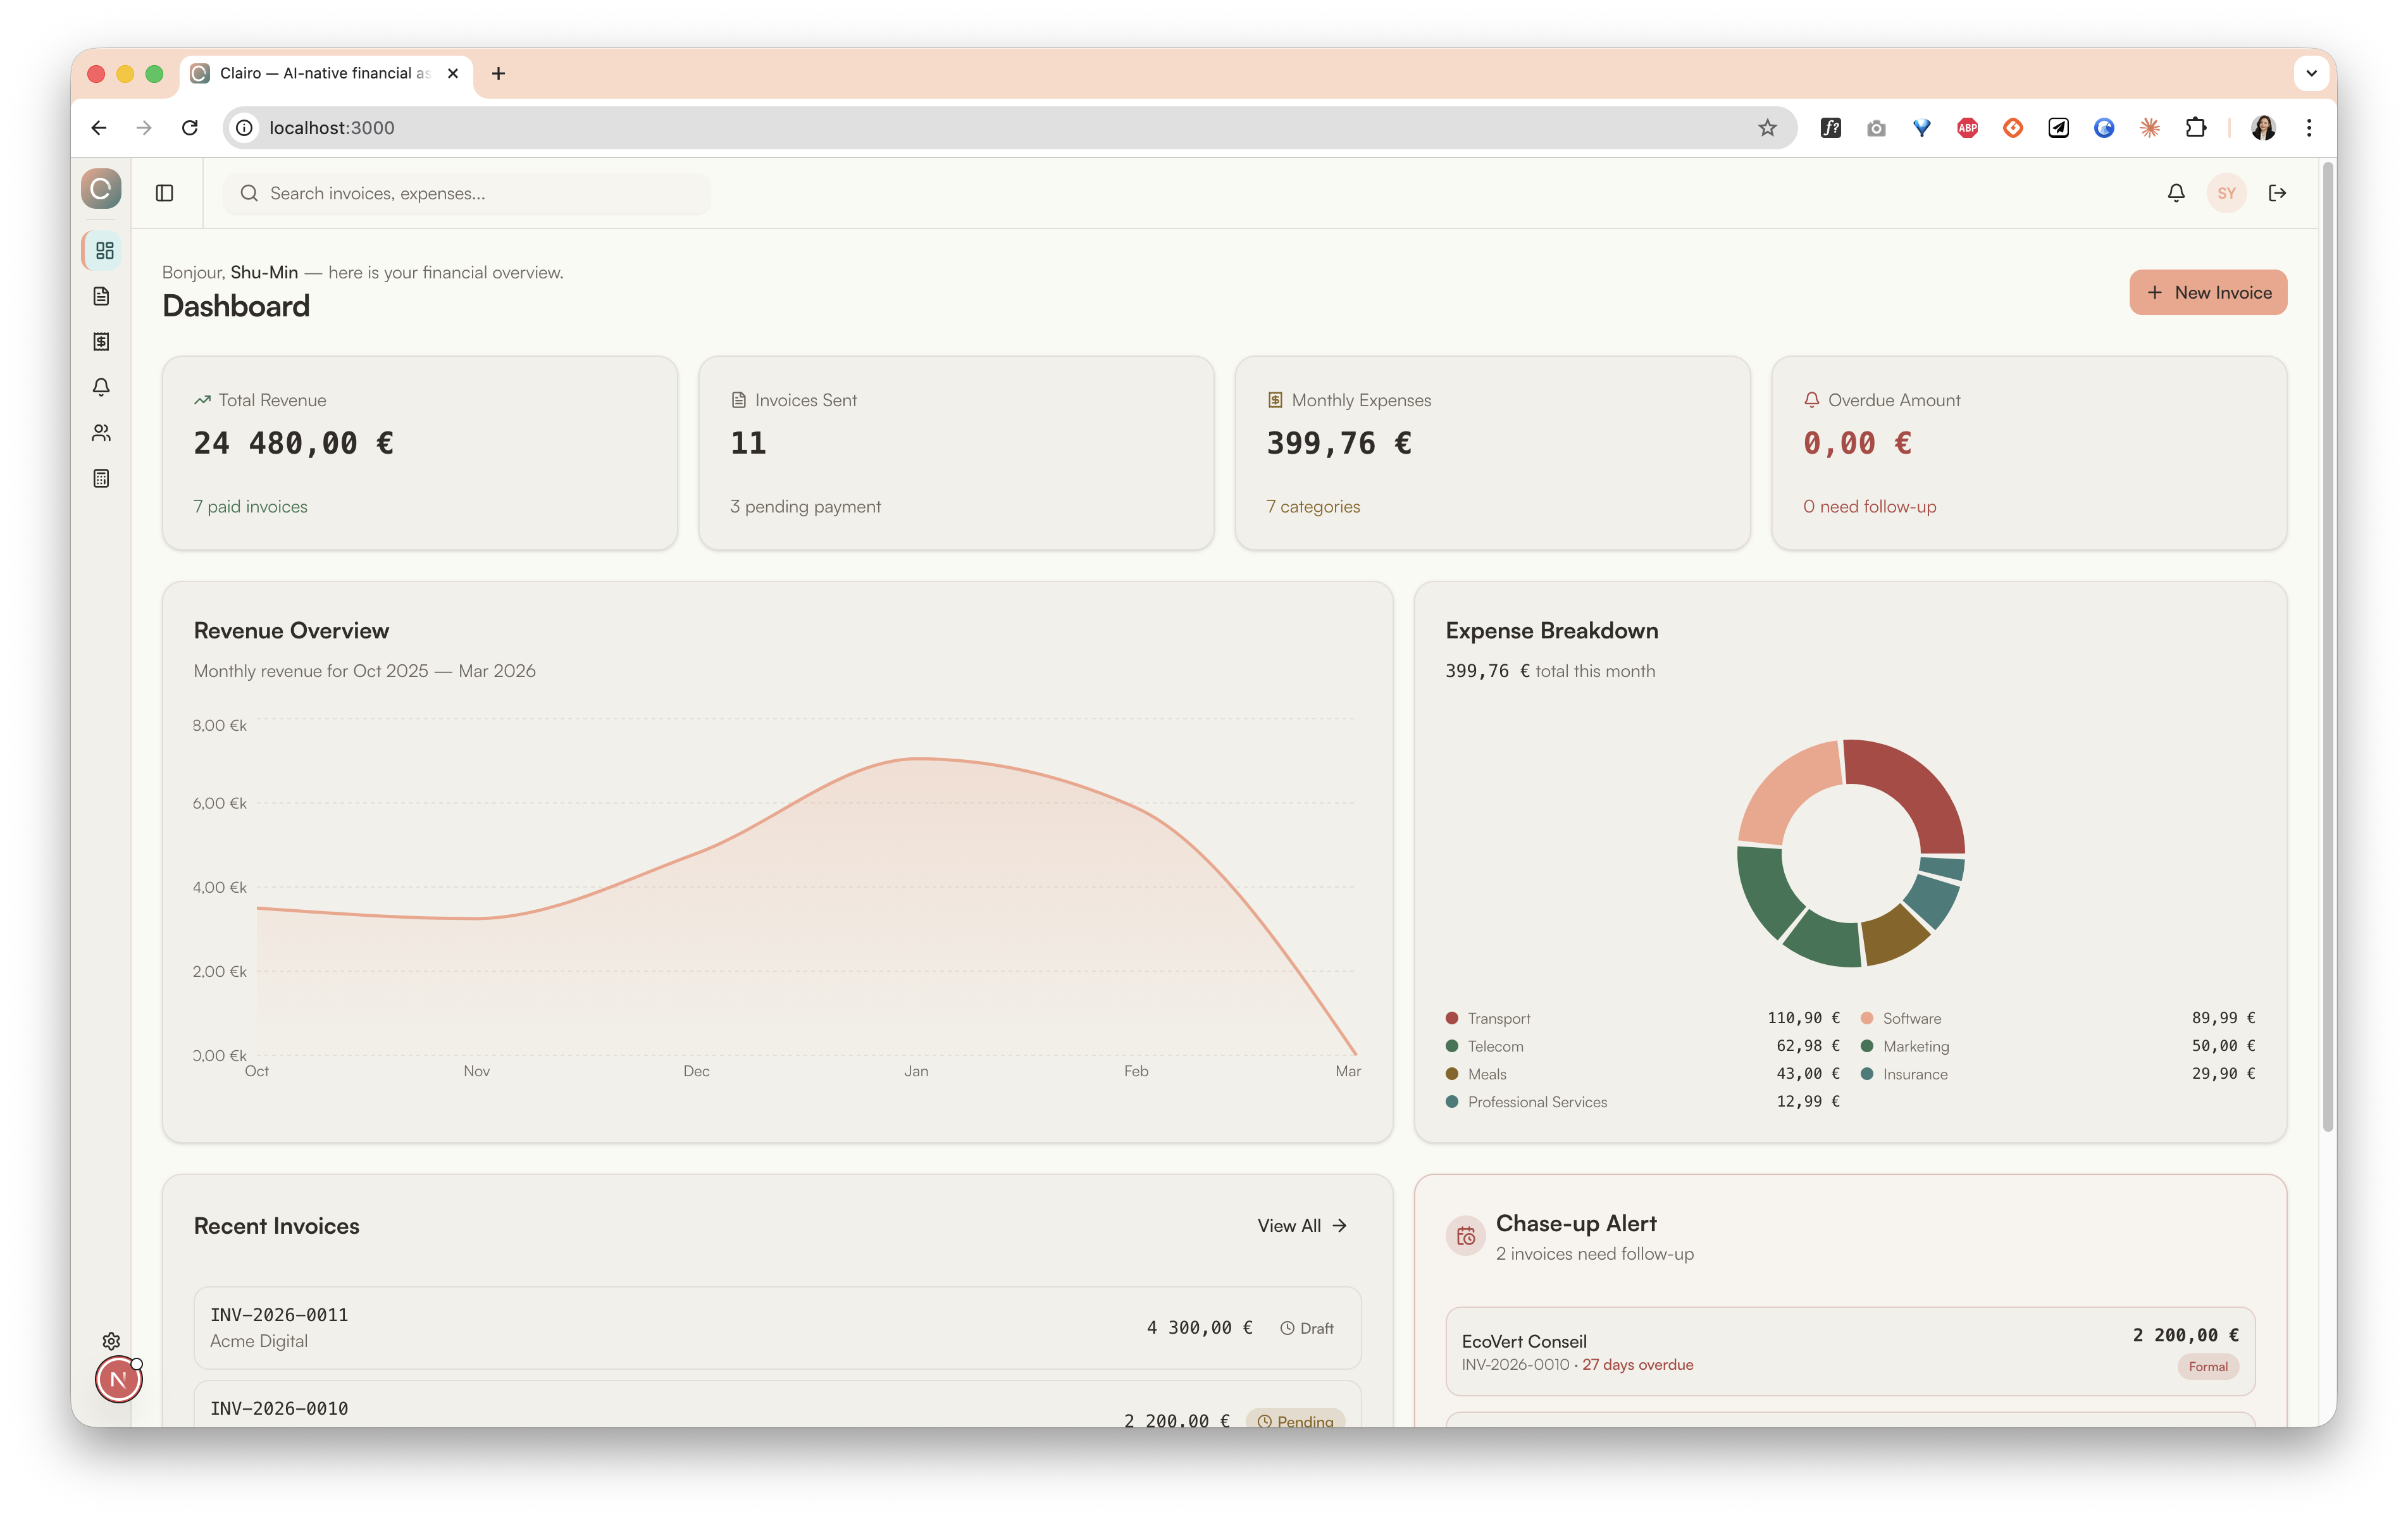This screenshot has width=2408, height=1521.
Task: Open EcoVert Conseil chase-up alert card
Action: [x=1850, y=1351]
